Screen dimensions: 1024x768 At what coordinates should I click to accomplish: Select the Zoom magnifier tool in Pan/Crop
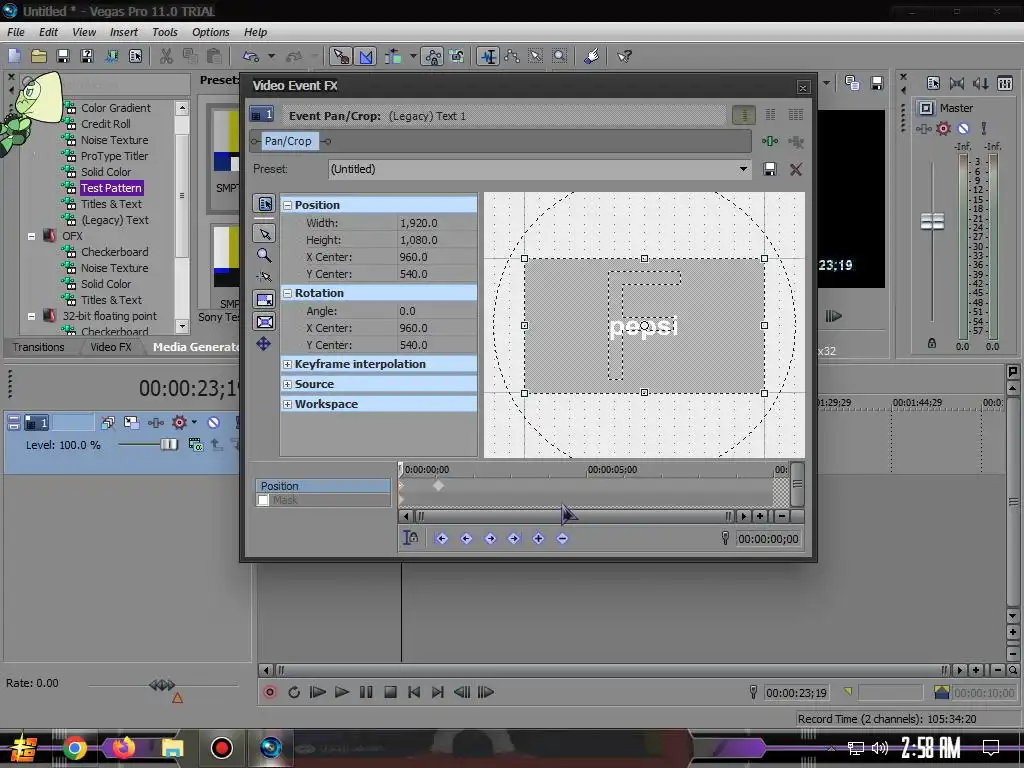click(x=264, y=255)
